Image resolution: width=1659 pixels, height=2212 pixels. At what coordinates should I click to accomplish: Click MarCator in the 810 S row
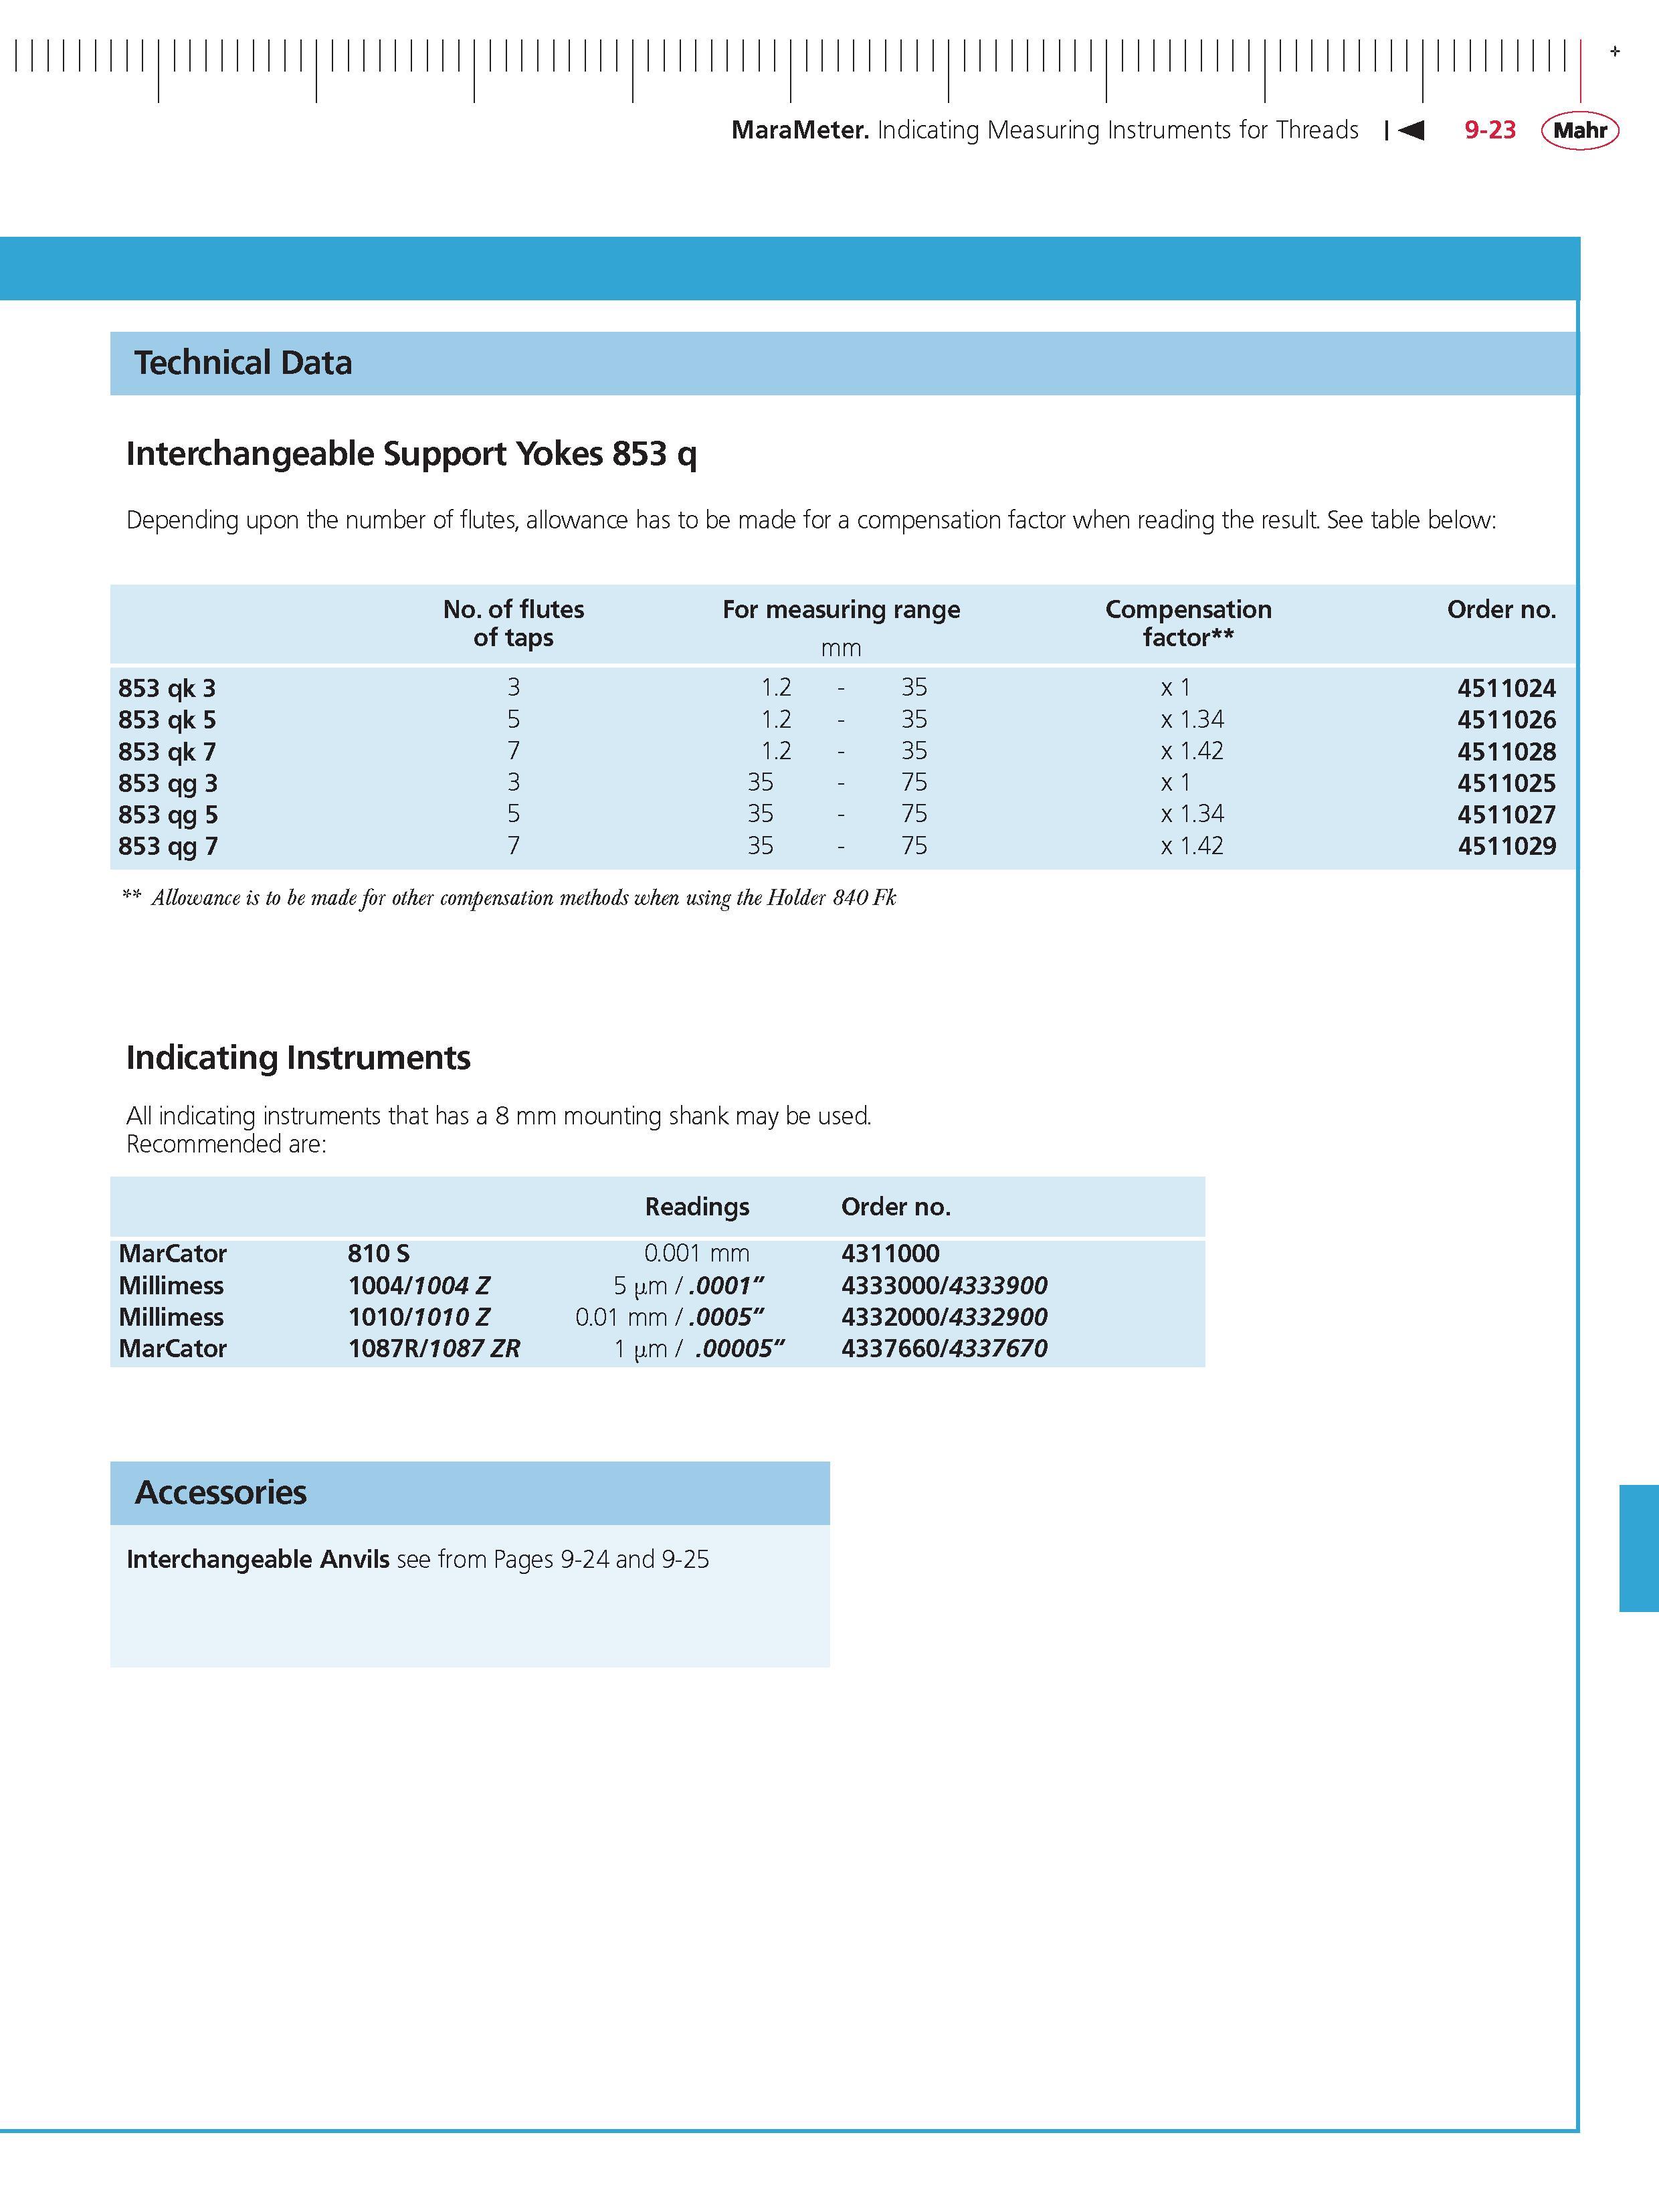[x=172, y=1254]
